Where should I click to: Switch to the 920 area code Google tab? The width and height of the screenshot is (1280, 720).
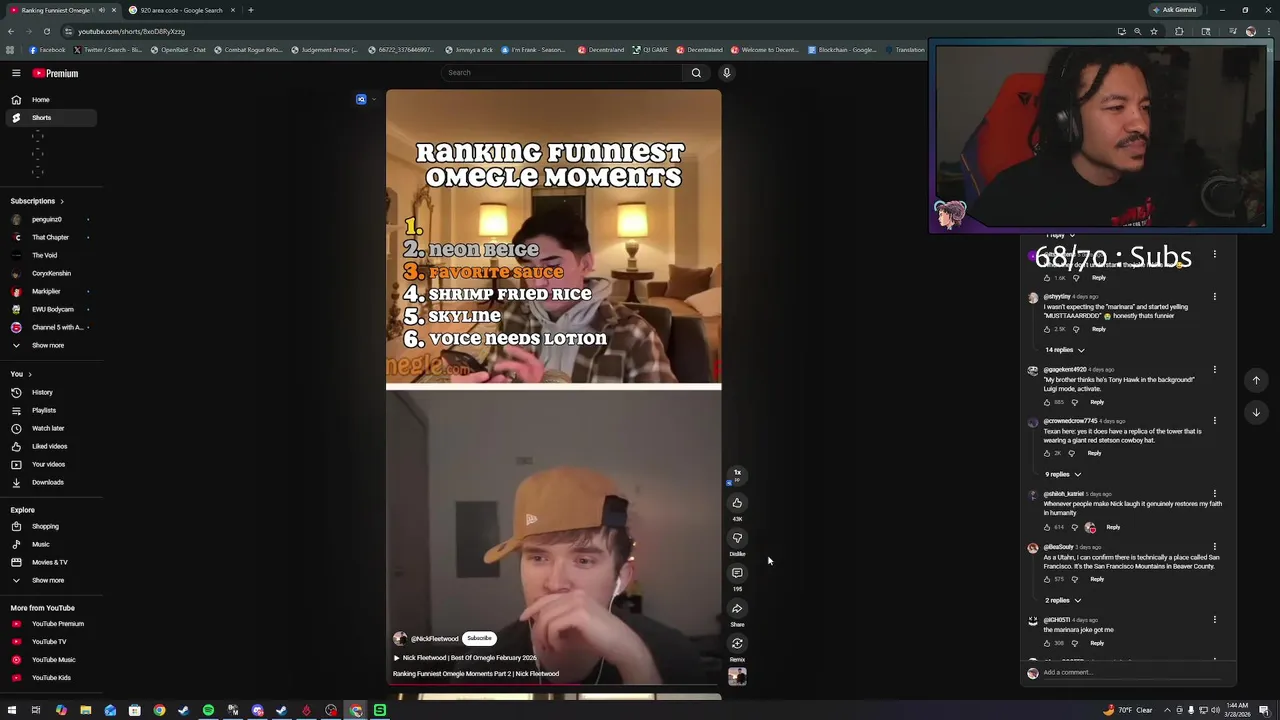pyautogui.click(x=182, y=10)
